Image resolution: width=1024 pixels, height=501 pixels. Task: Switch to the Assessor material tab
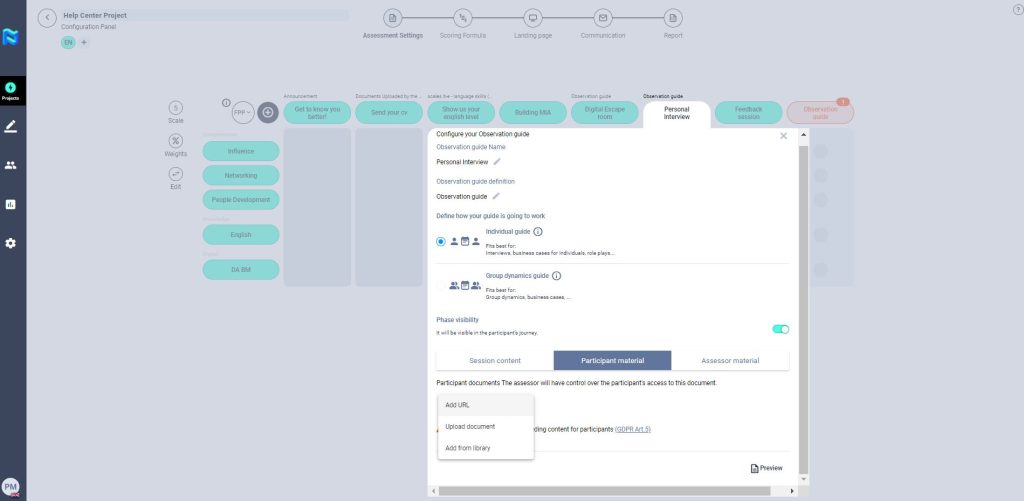tap(730, 360)
